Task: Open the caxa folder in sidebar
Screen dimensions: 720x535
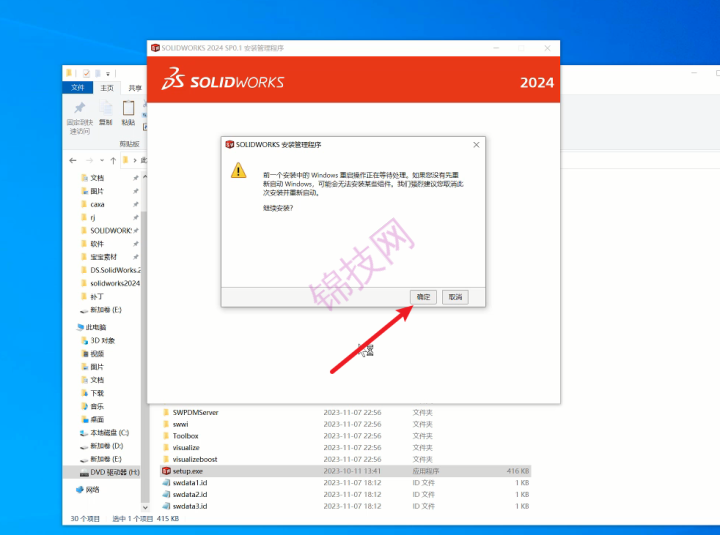Action: click(x=97, y=204)
